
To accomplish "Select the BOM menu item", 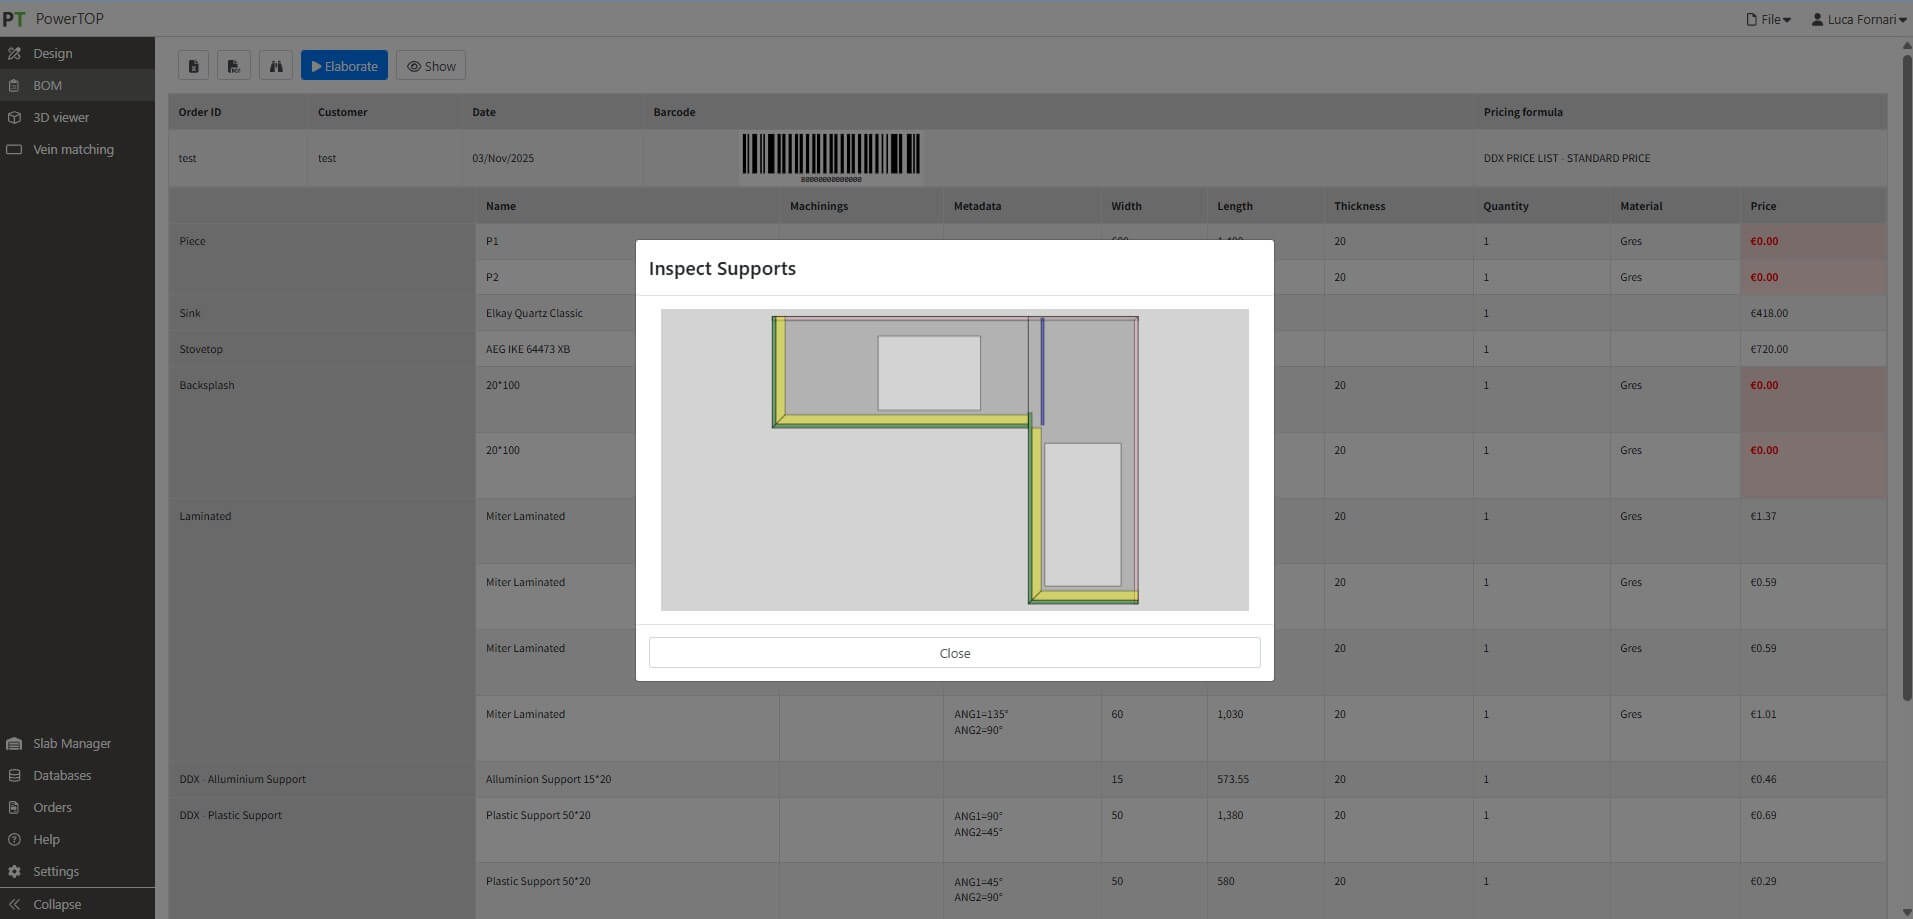I will click(47, 86).
